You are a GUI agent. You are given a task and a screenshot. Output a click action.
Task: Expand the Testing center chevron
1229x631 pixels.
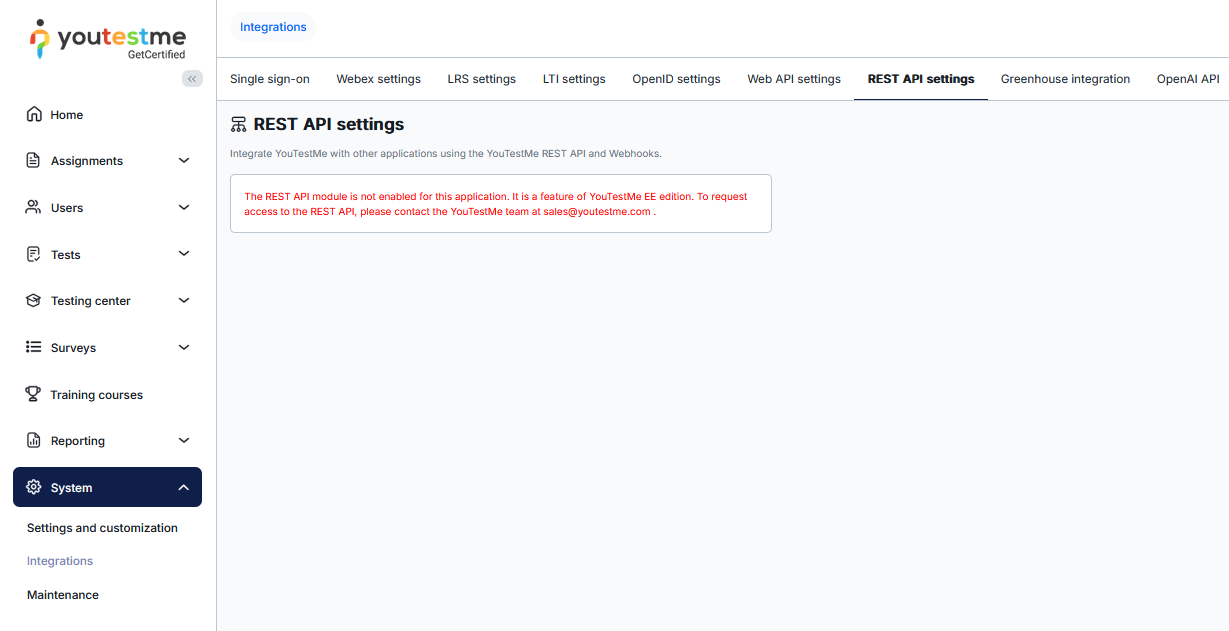tap(184, 300)
